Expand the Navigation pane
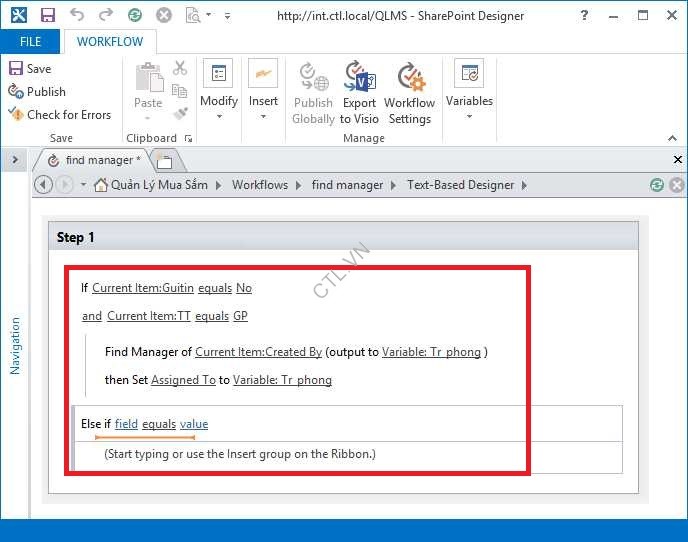The width and height of the screenshot is (688, 542). [x=15, y=160]
